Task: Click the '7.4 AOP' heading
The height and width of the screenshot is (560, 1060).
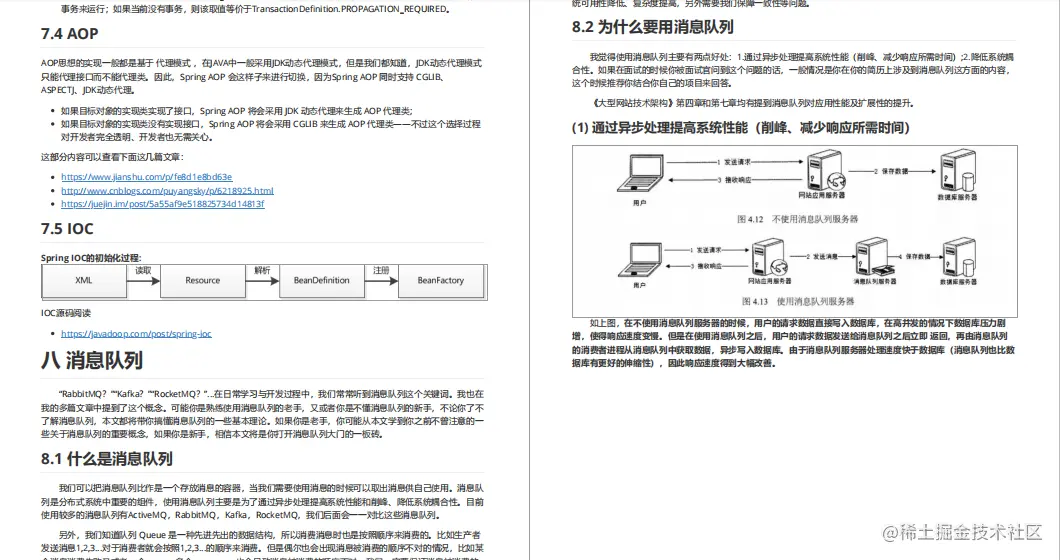Action: coord(70,34)
